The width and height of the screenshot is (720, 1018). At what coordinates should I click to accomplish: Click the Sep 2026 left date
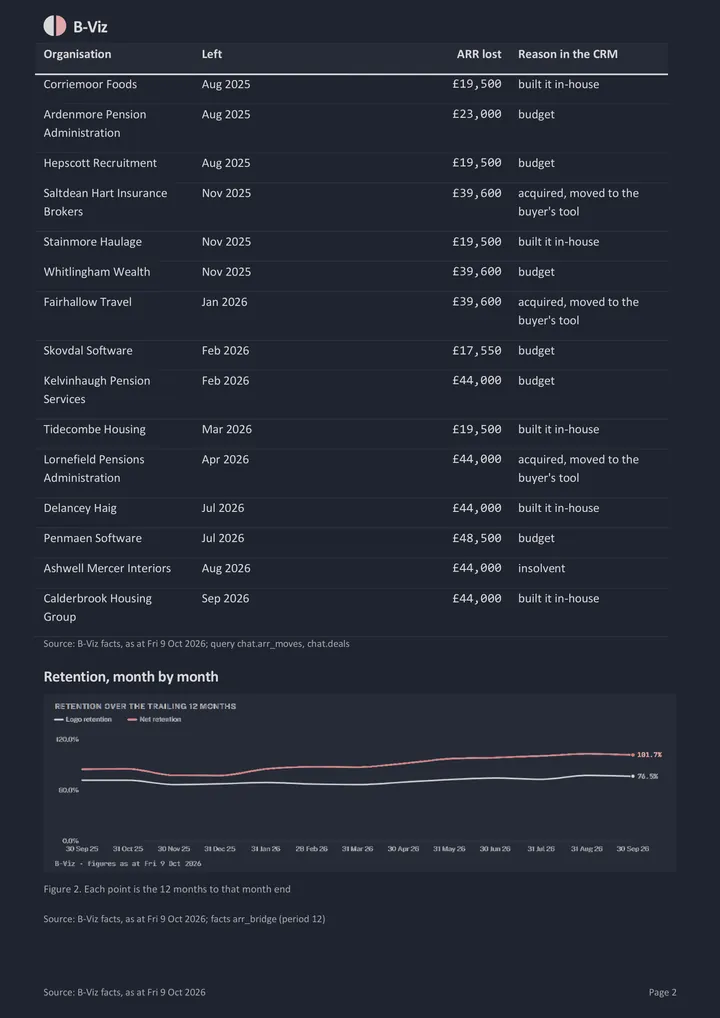tap(225, 598)
